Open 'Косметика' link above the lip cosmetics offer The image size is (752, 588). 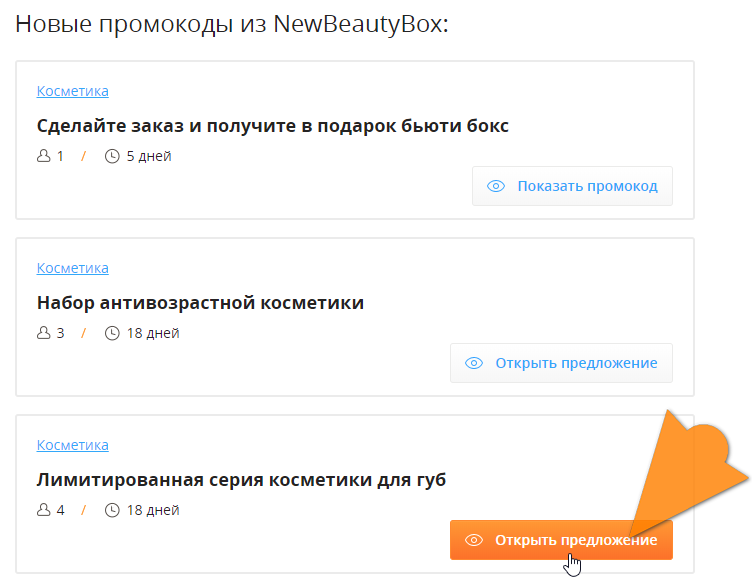click(72, 445)
